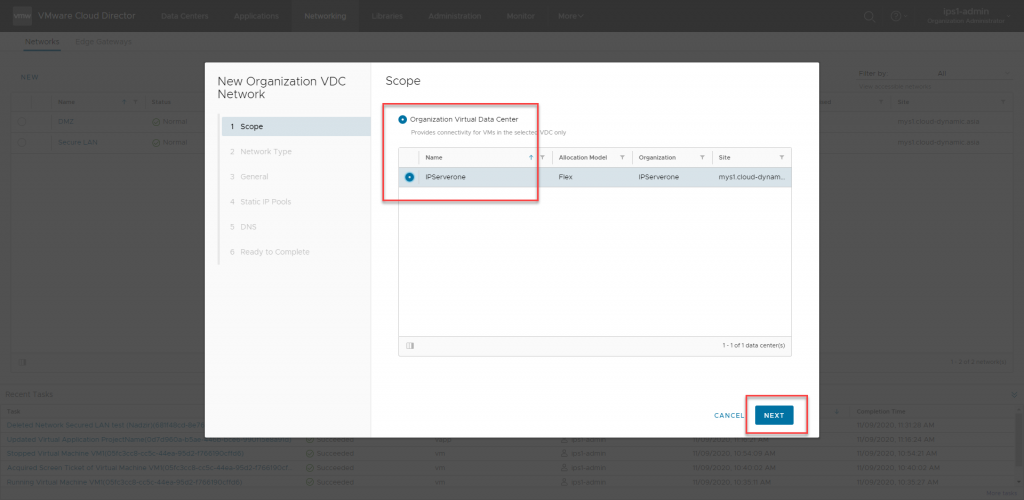Select the IPServerone data center radio button

pyautogui.click(x=409, y=177)
